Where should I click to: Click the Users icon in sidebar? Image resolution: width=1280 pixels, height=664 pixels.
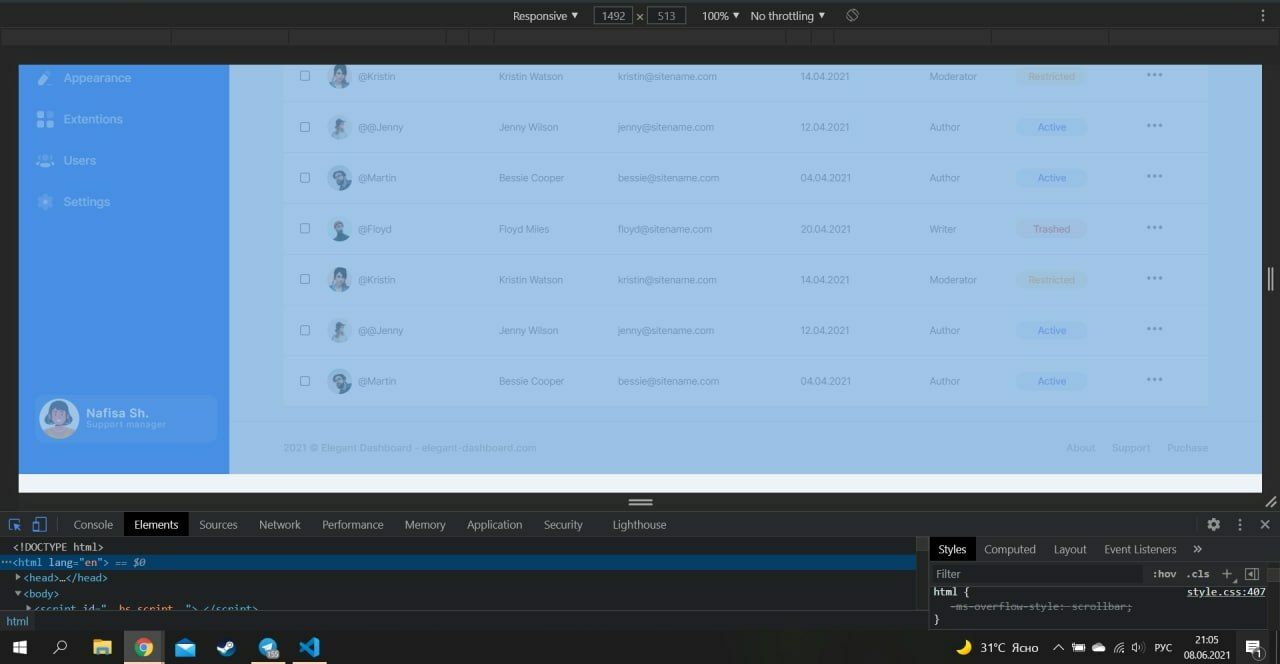pos(45,160)
